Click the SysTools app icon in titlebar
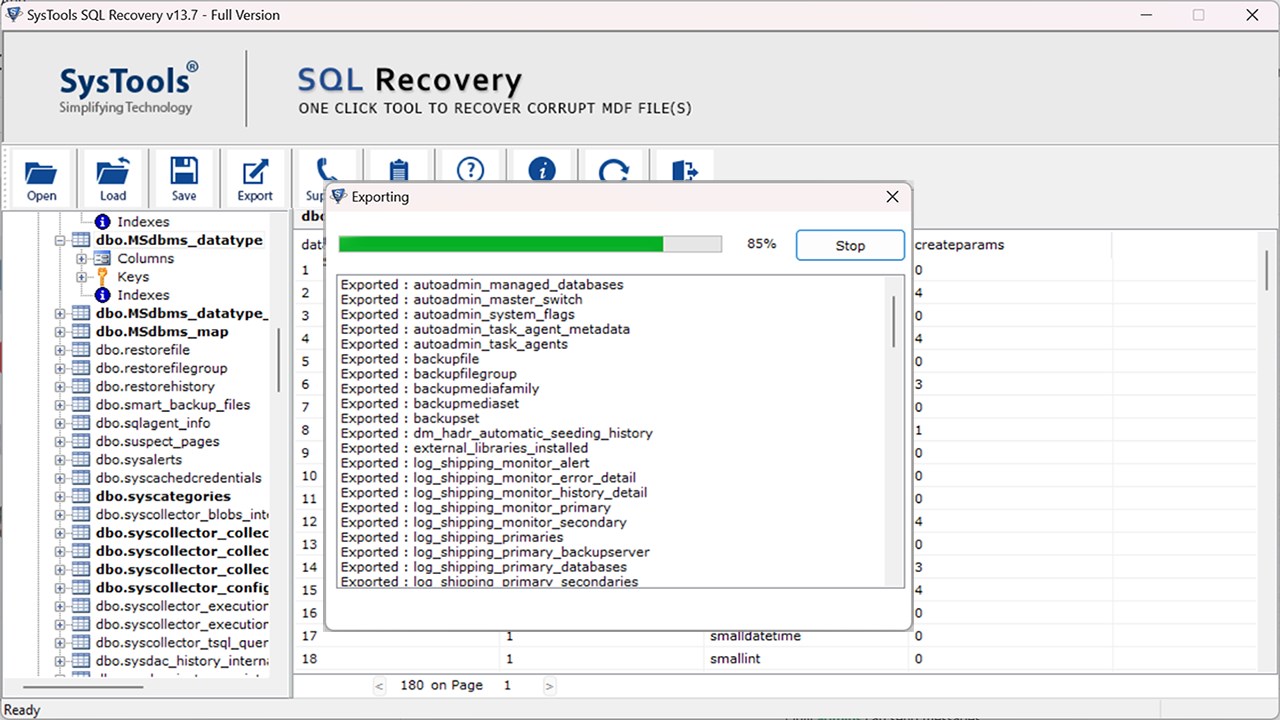 [x=14, y=15]
